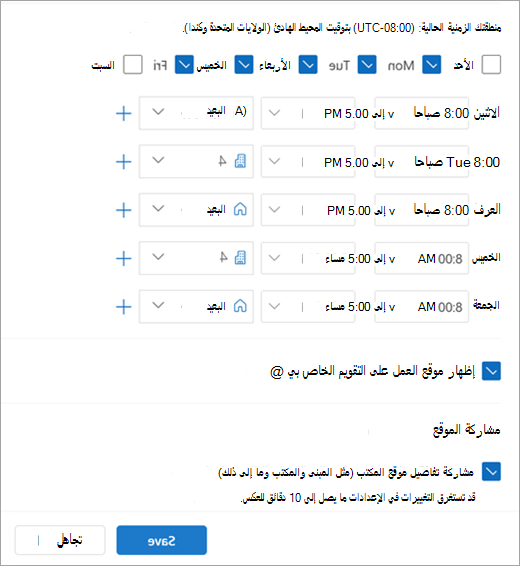Open Monday start time 8:00 صباحا box

click(x=421, y=113)
